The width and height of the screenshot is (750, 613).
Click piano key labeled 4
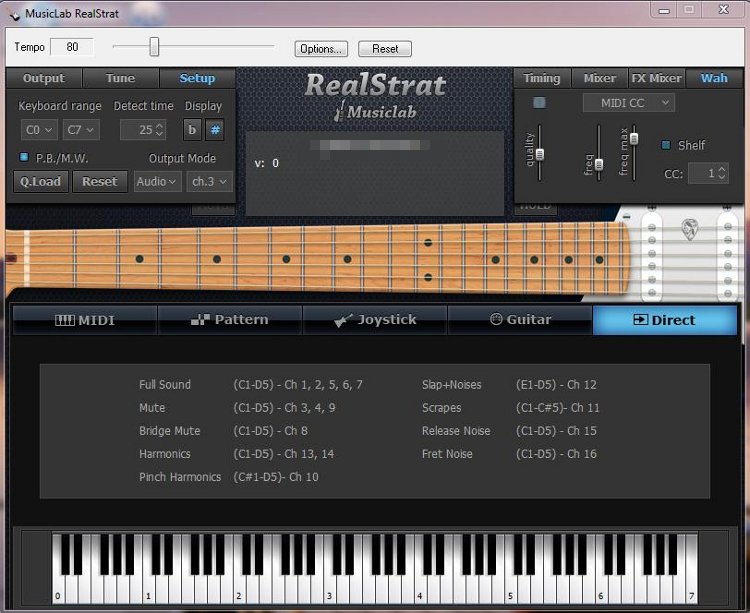419,588
